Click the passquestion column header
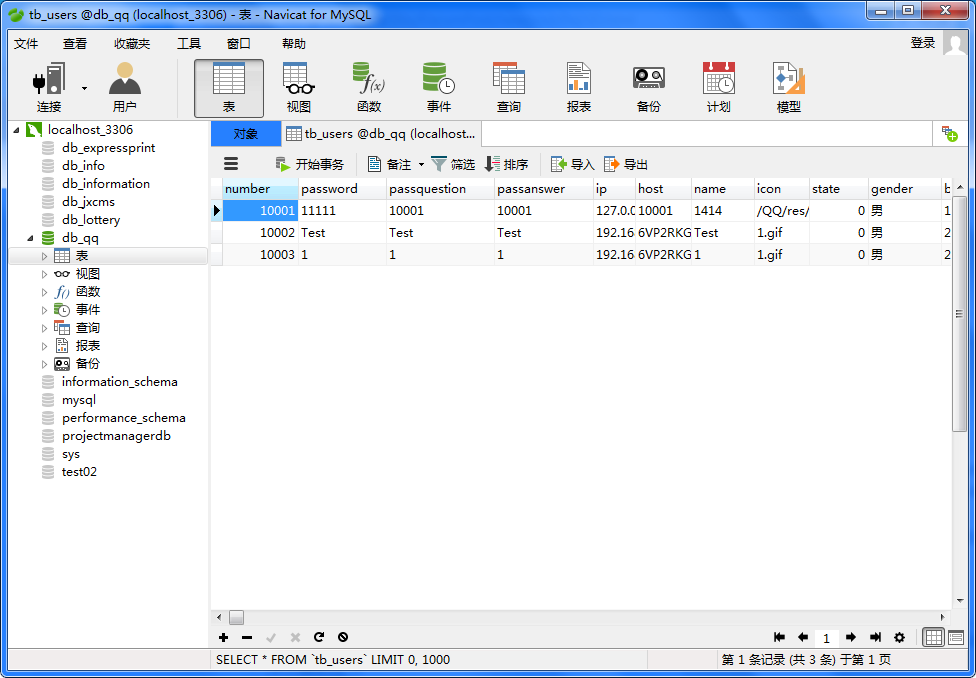976x678 pixels. coord(441,189)
